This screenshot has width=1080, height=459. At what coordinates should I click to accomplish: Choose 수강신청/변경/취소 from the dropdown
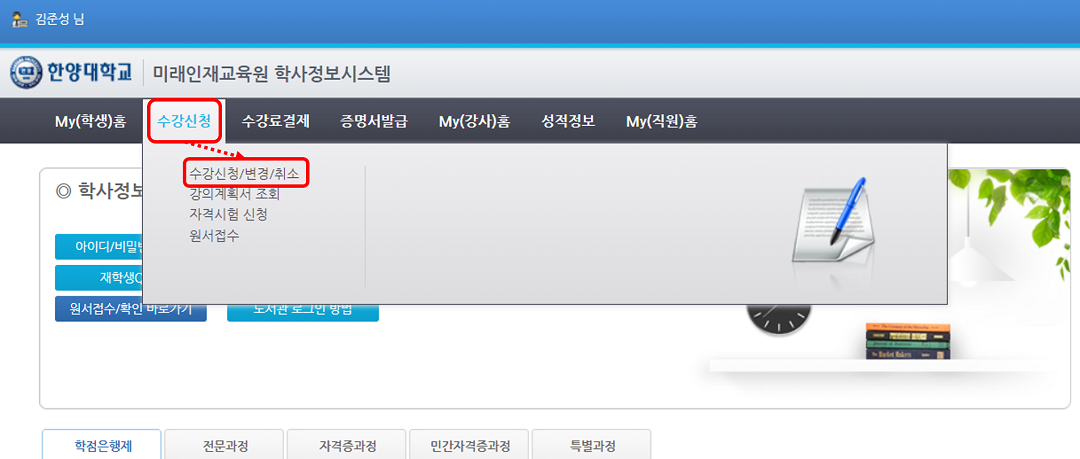[x=244, y=174]
